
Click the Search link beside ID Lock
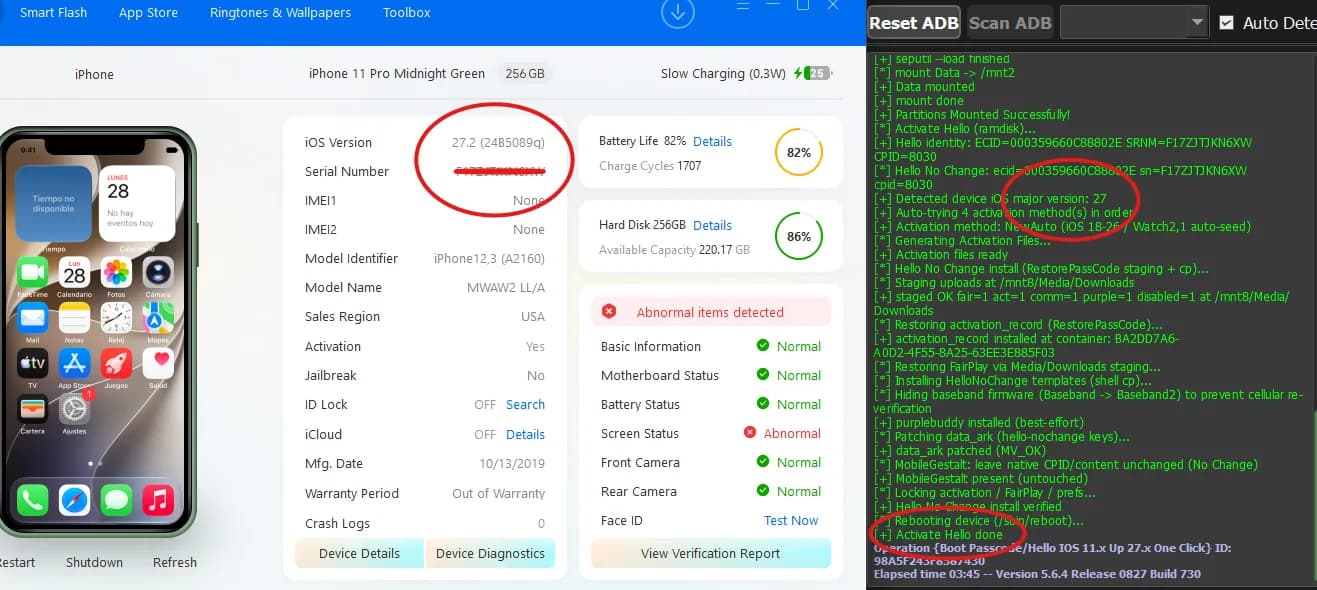tap(525, 404)
